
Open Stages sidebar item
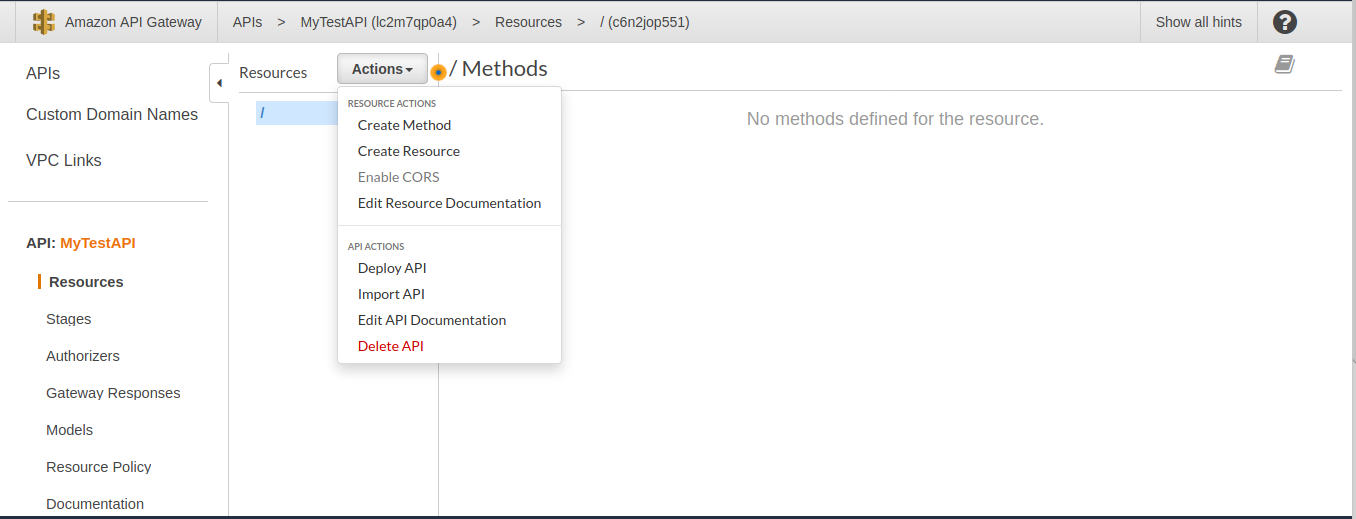[x=68, y=319]
